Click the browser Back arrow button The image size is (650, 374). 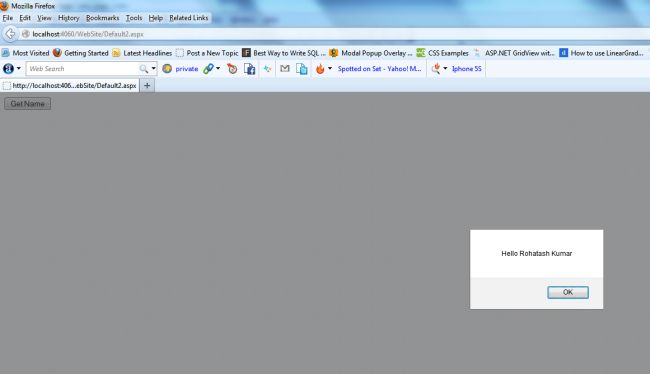tap(10, 34)
